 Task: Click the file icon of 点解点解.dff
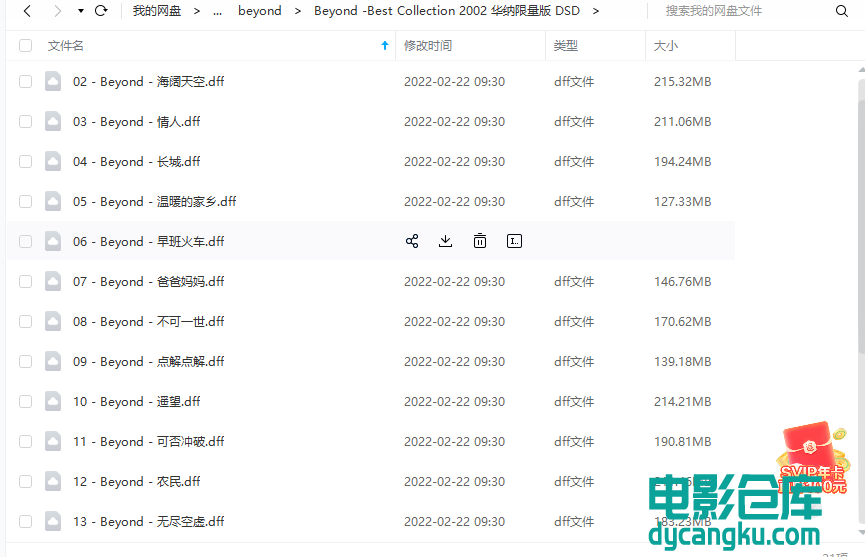click(x=53, y=361)
